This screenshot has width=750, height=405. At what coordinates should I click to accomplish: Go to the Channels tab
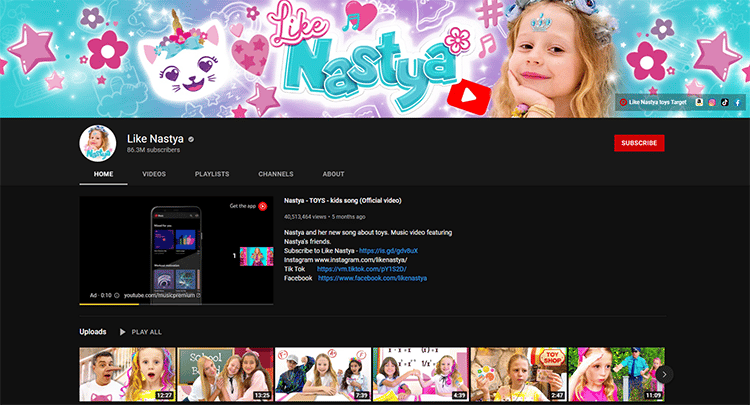pos(275,174)
